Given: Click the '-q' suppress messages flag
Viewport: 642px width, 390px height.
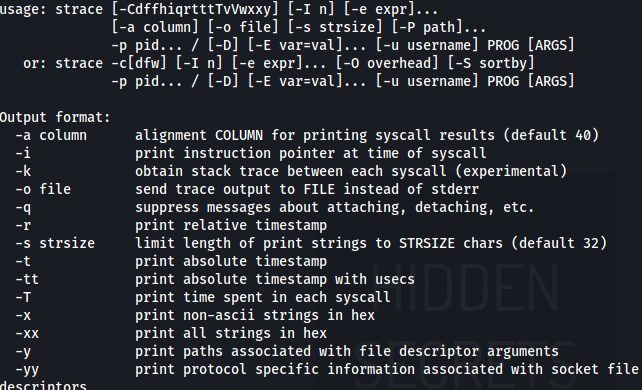Looking at the screenshot, I should 23,208.
